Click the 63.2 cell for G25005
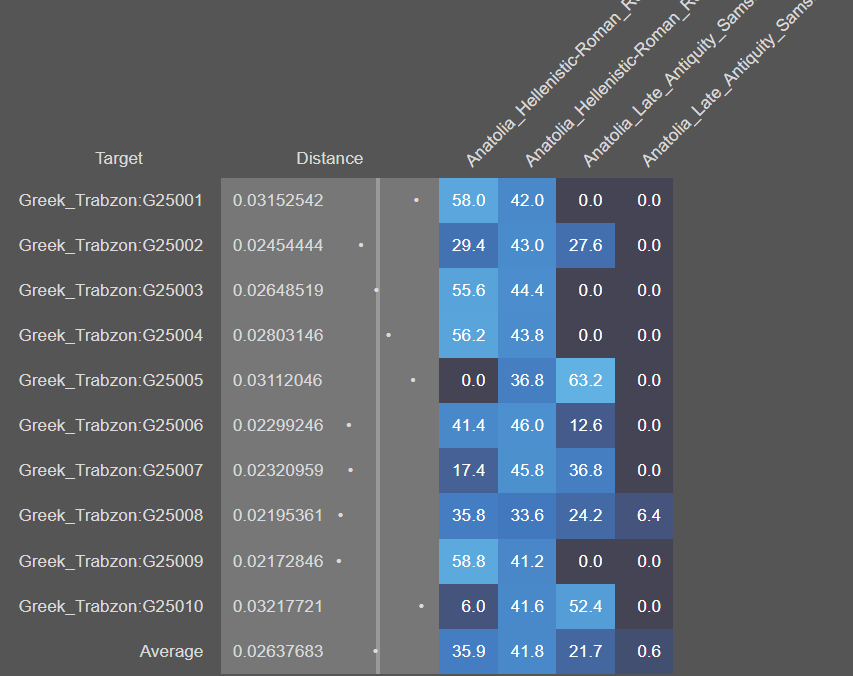853x676 pixels. (585, 380)
